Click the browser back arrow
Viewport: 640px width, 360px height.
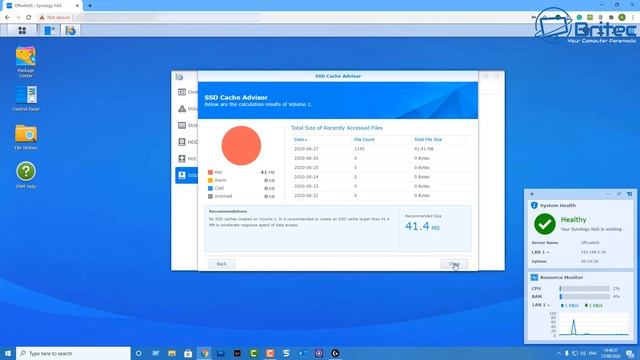click(x=7, y=18)
